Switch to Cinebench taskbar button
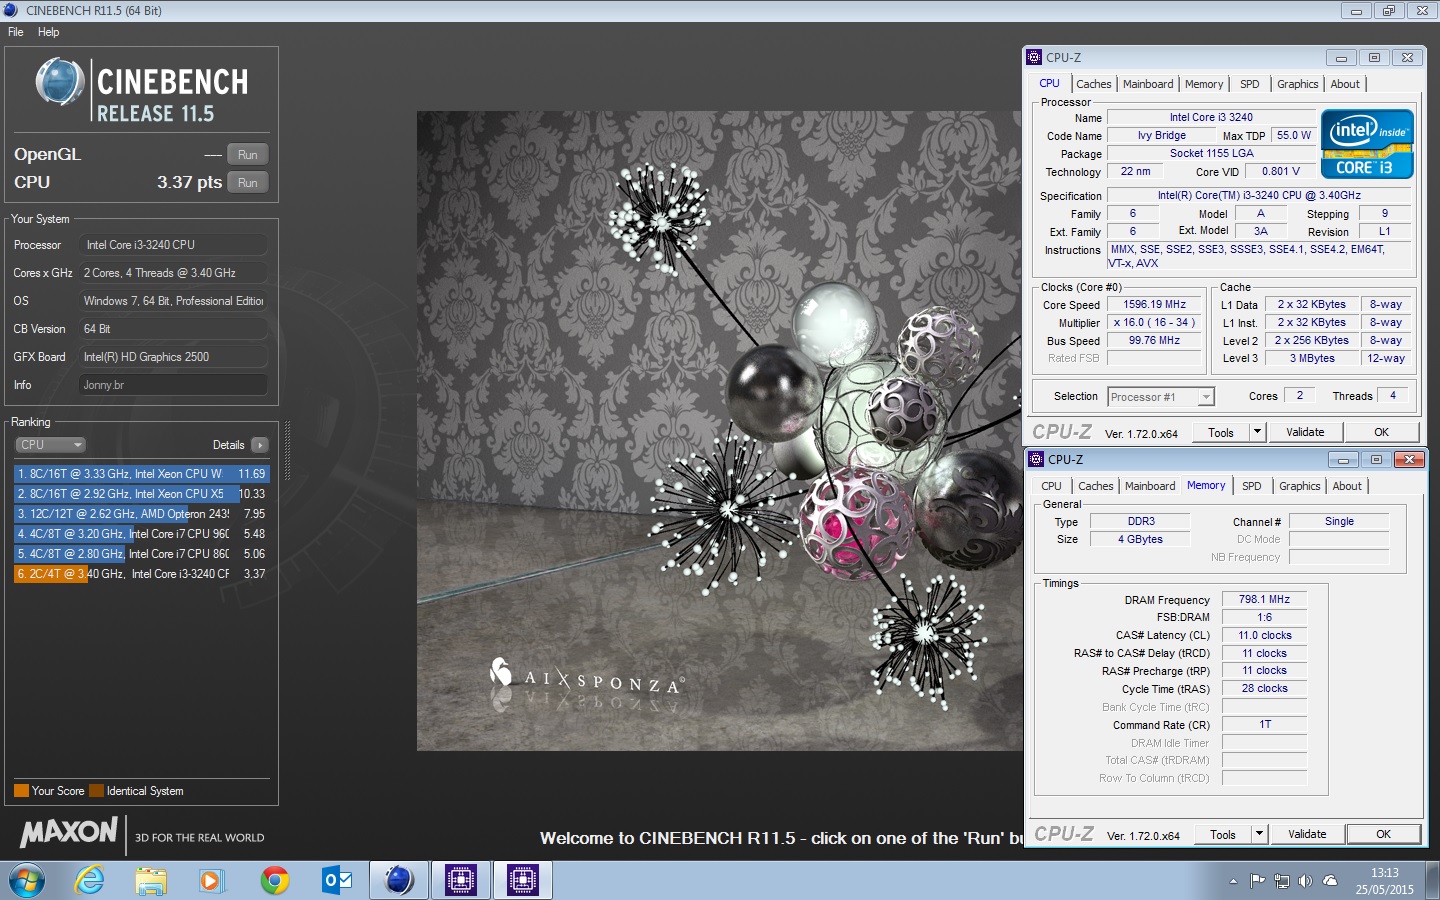 coord(399,881)
